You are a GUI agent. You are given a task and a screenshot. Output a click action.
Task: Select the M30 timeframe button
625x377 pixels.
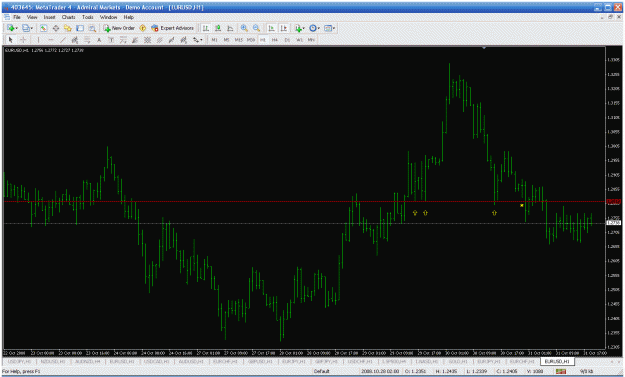(x=251, y=40)
